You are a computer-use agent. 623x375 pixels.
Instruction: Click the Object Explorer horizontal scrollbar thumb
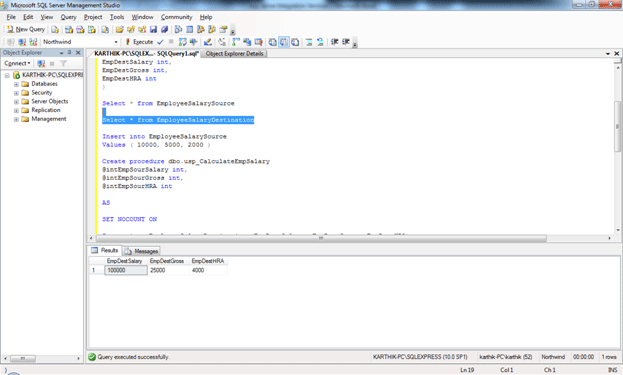(x=23, y=358)
